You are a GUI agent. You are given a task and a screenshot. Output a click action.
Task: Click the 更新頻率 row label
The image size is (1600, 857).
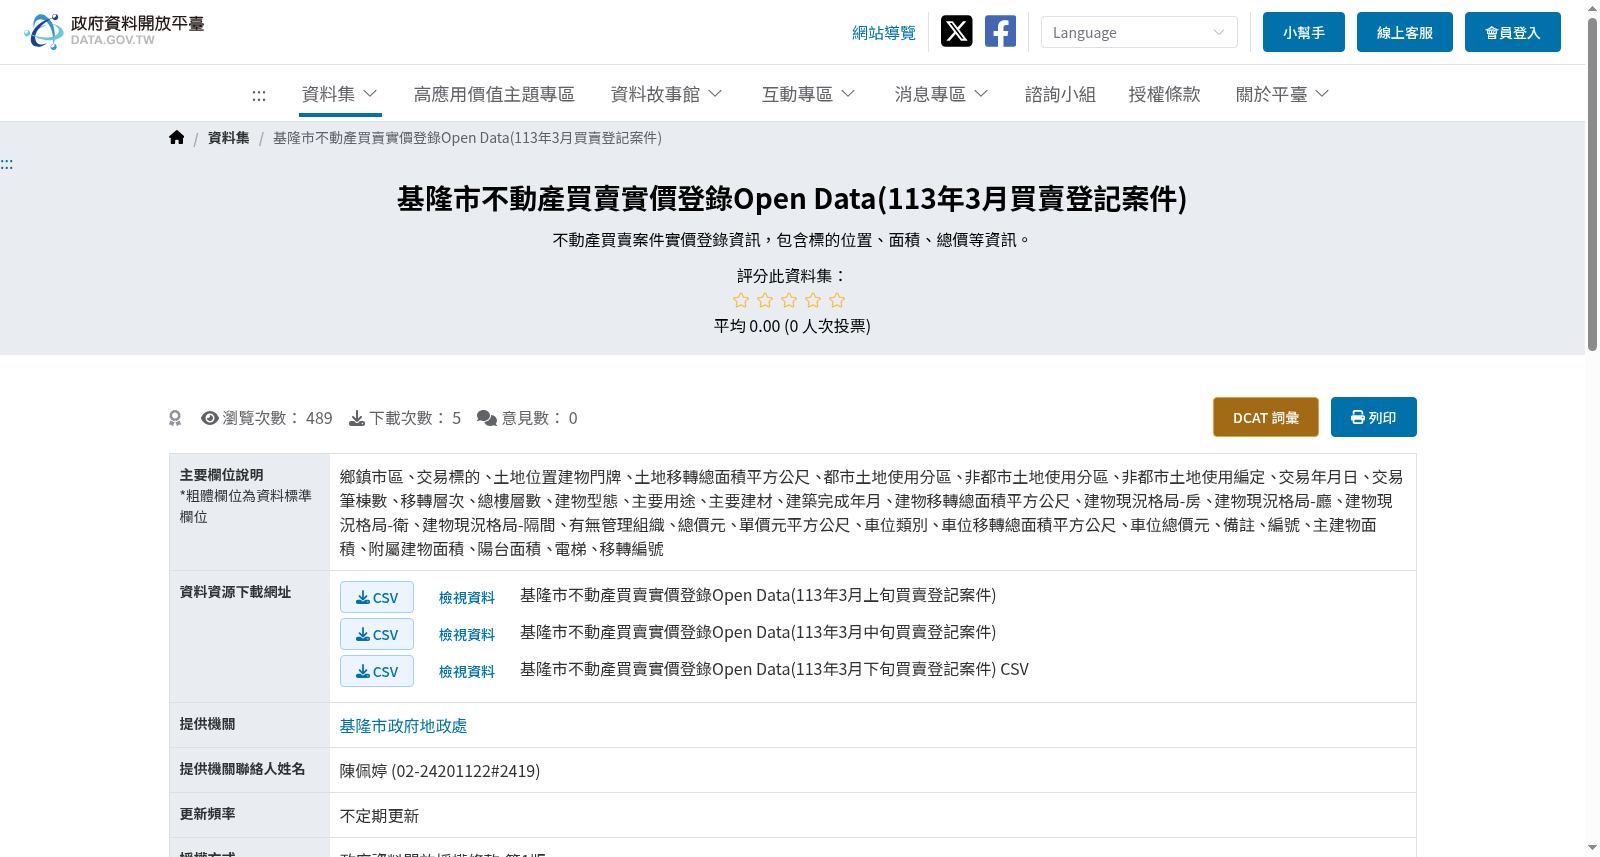tap(208, 814)
